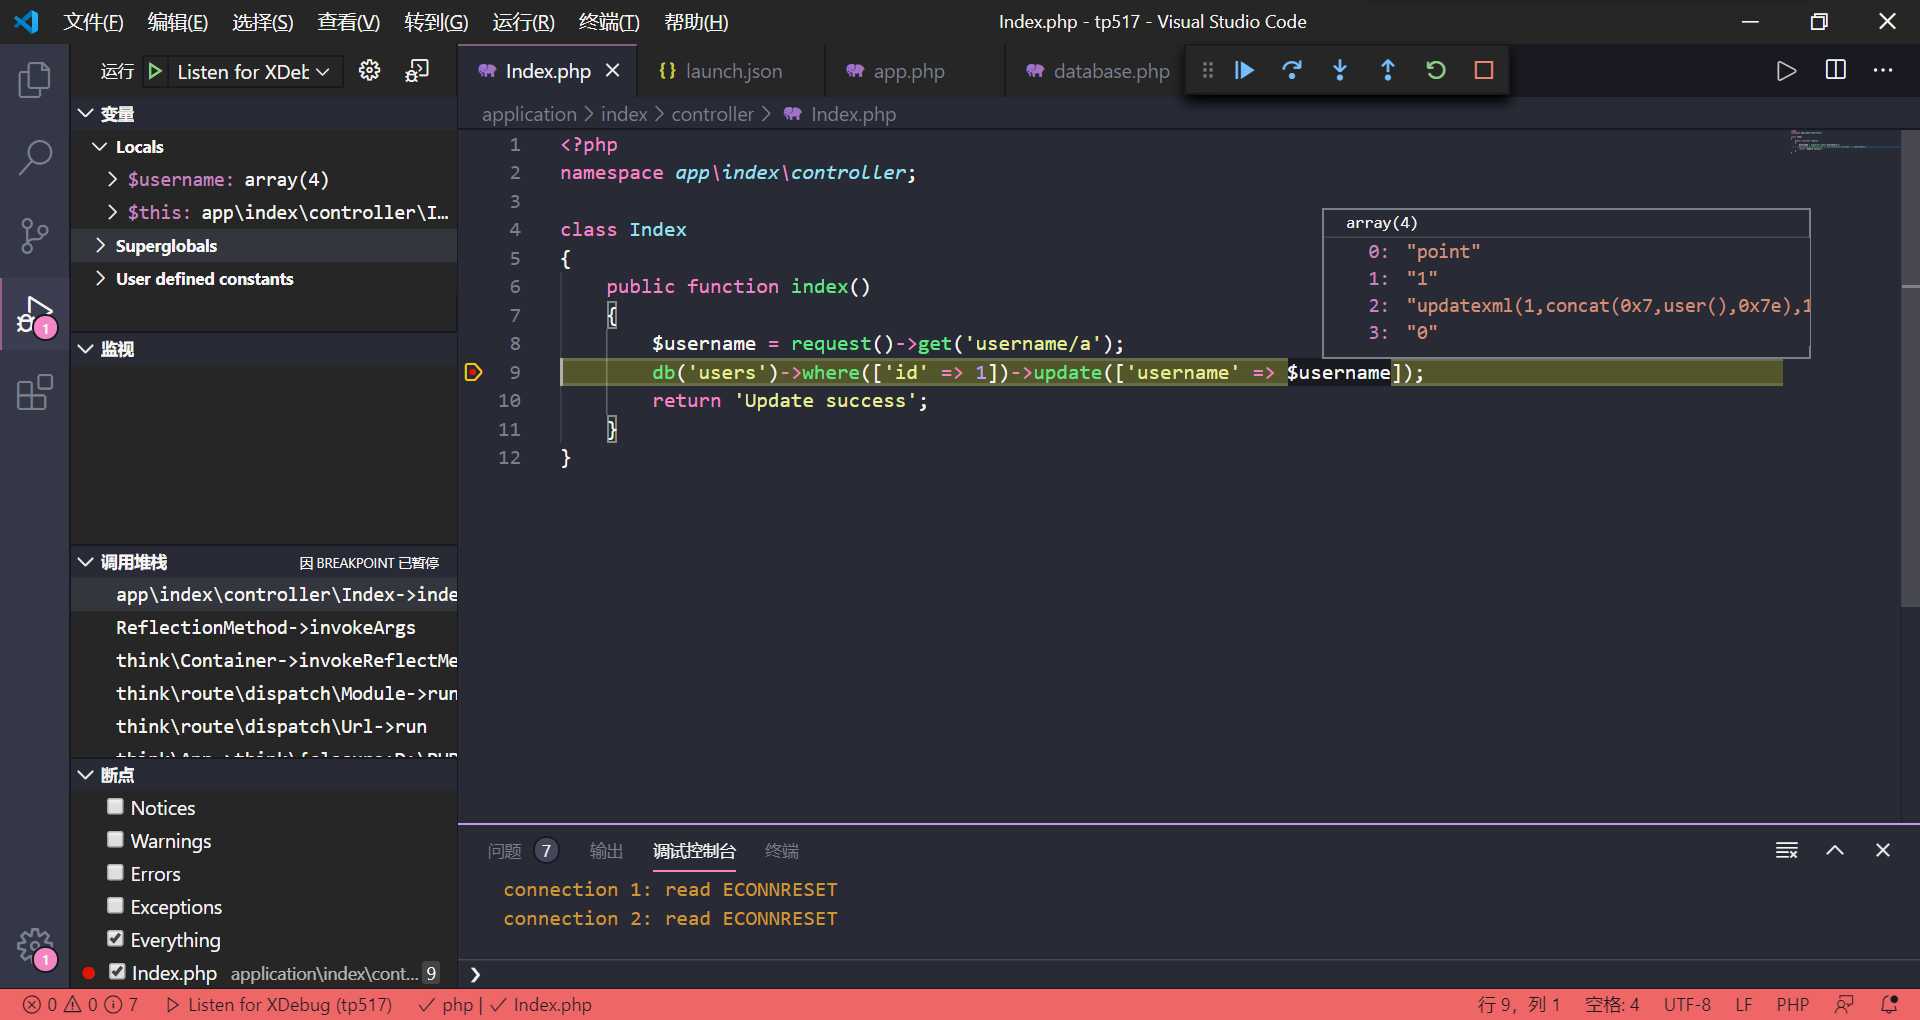The image size is (1920, 1020).
Task: Step out of current function
Action: click(1388, 70)
